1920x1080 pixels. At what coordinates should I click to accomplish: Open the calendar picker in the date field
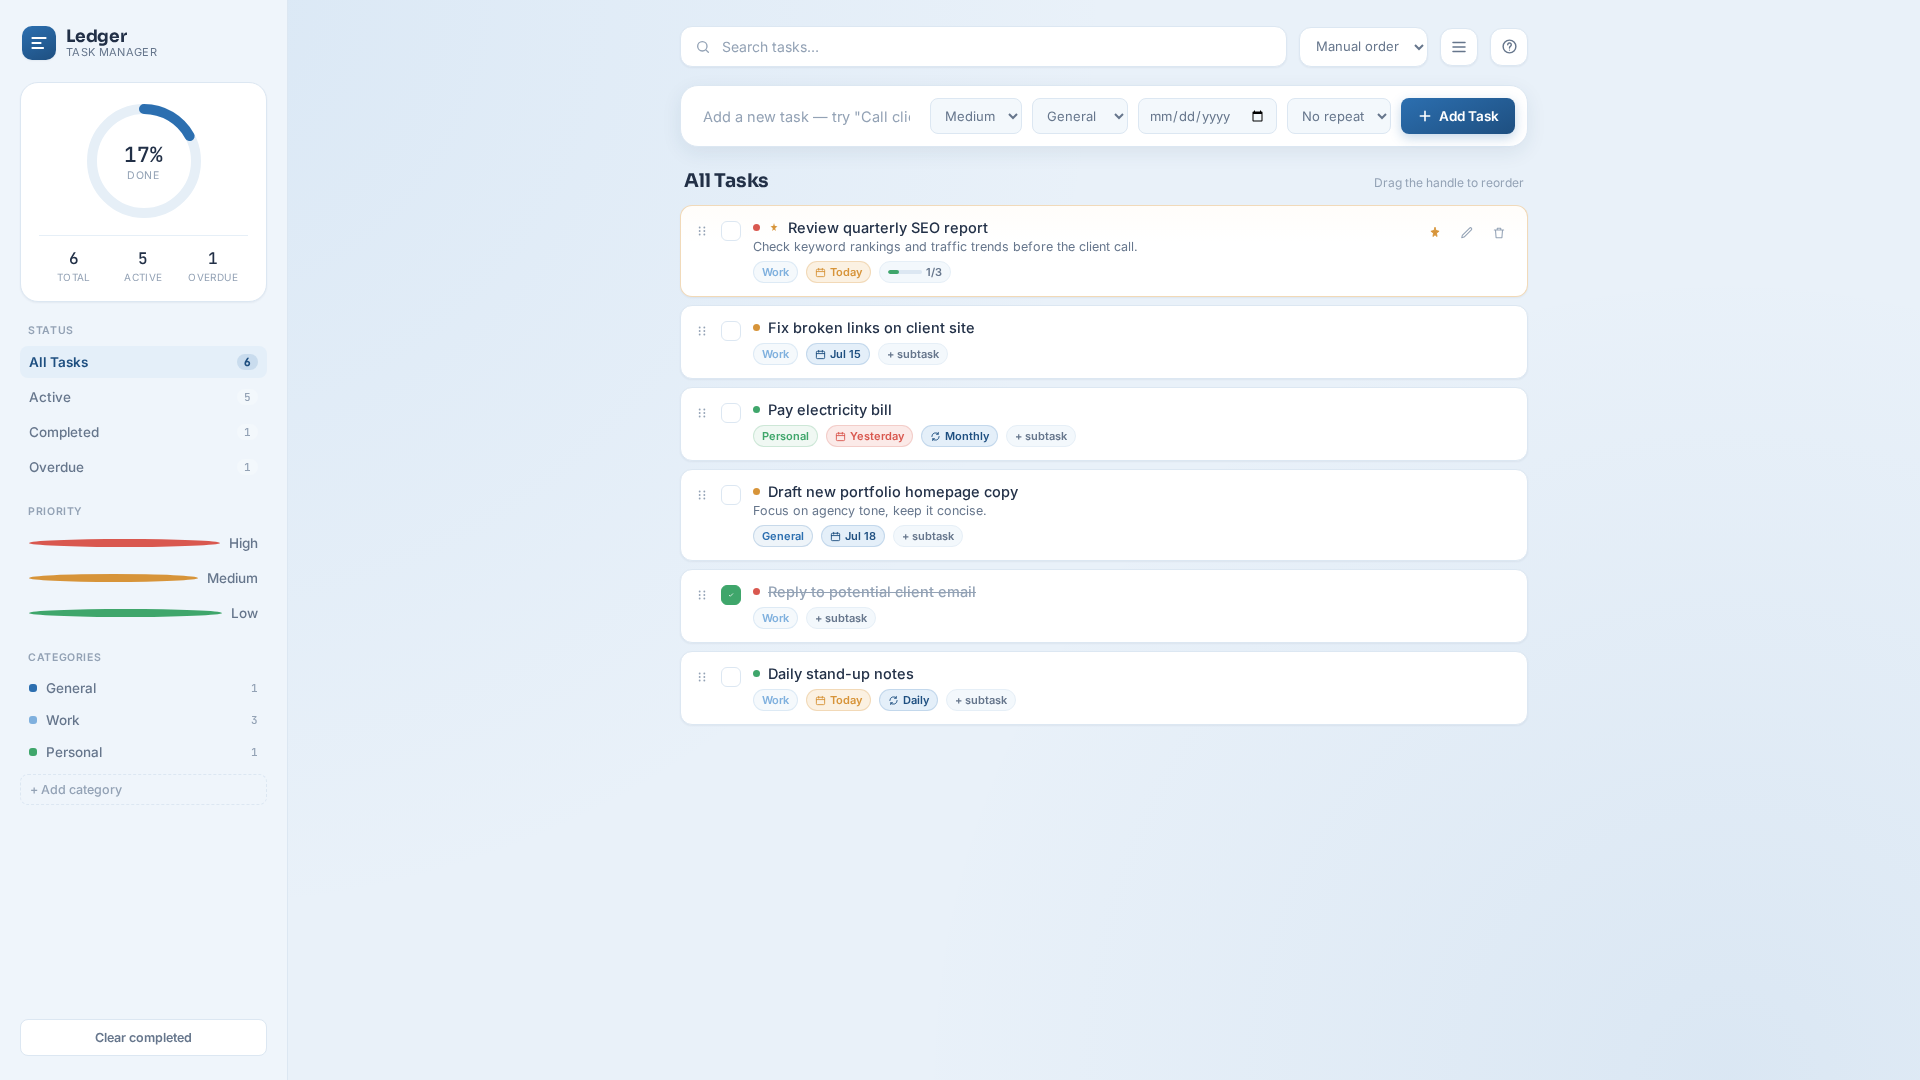tap(1258, 116)
